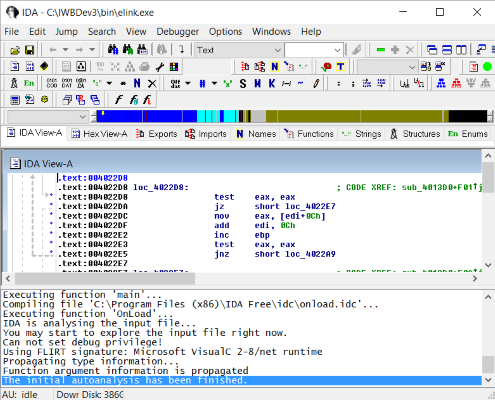Click the horizontal scrollbar right arrow
The width and height of the screenshot is (495, 400).
coord(475,279)
